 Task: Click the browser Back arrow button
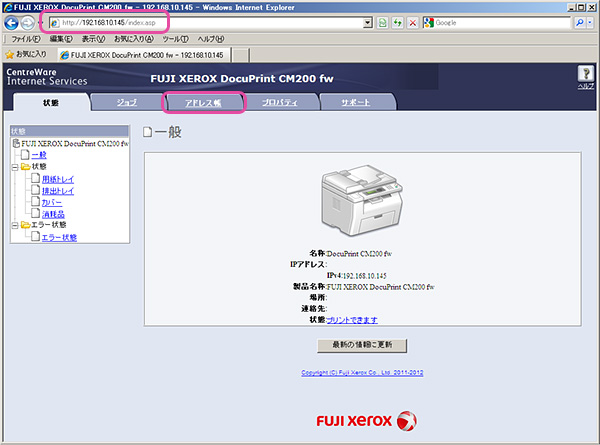(x=11, y=22)
